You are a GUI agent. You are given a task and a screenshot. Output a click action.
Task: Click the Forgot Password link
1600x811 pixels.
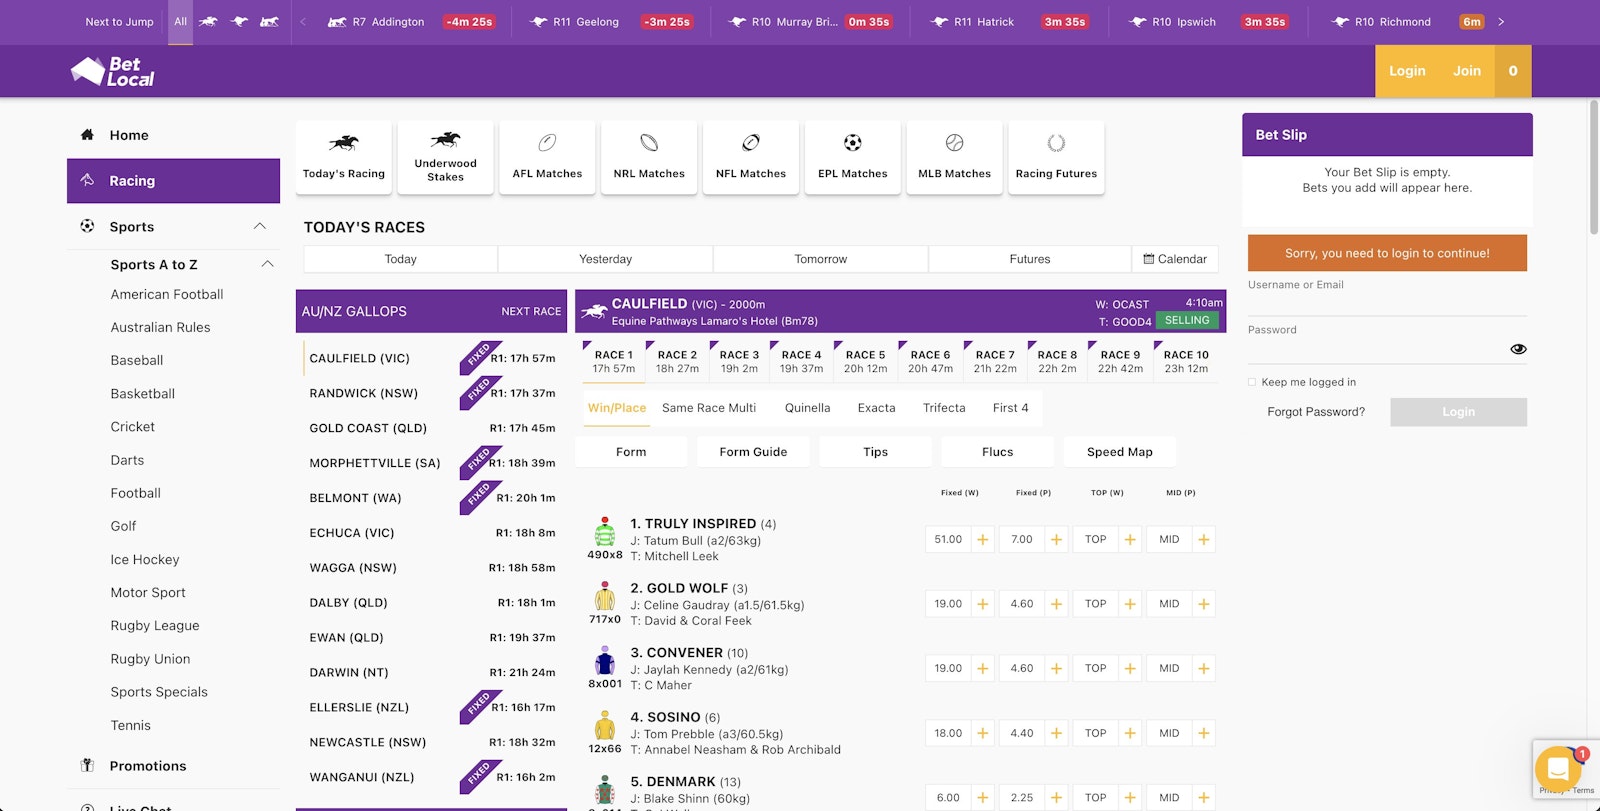pos(1315,412)
